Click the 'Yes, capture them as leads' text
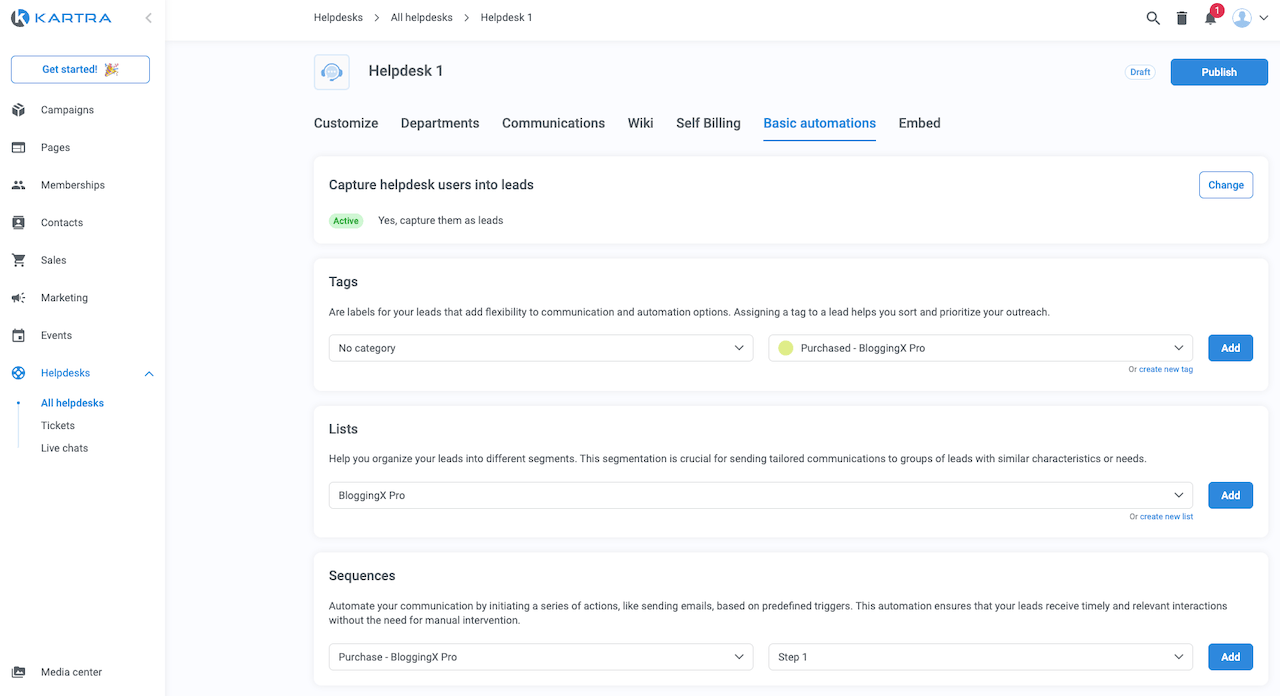1280x696 pixels. click(440, 220)
